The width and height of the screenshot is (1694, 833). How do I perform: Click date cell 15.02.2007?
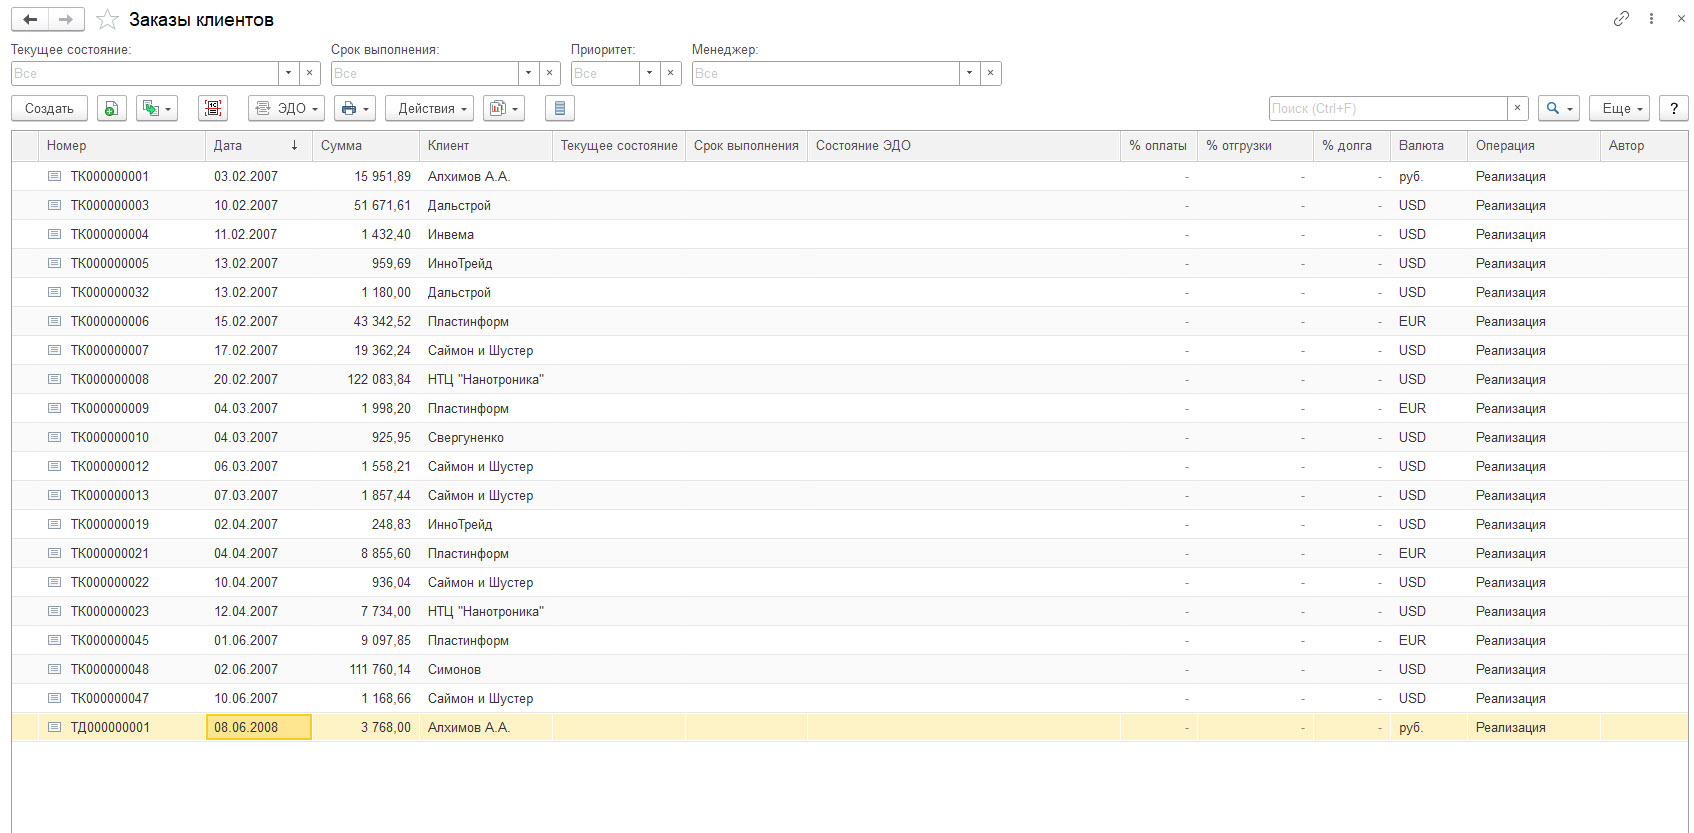tap(246, 321)
